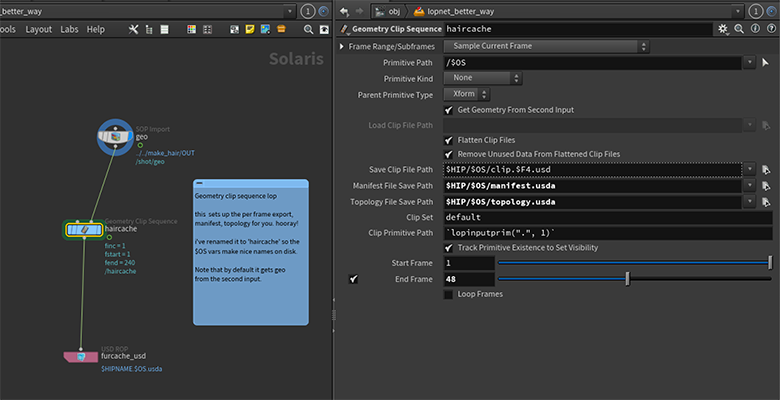Open the parameter gear settings menu
This screenshot has height=400, width=780.
[723, 29]
